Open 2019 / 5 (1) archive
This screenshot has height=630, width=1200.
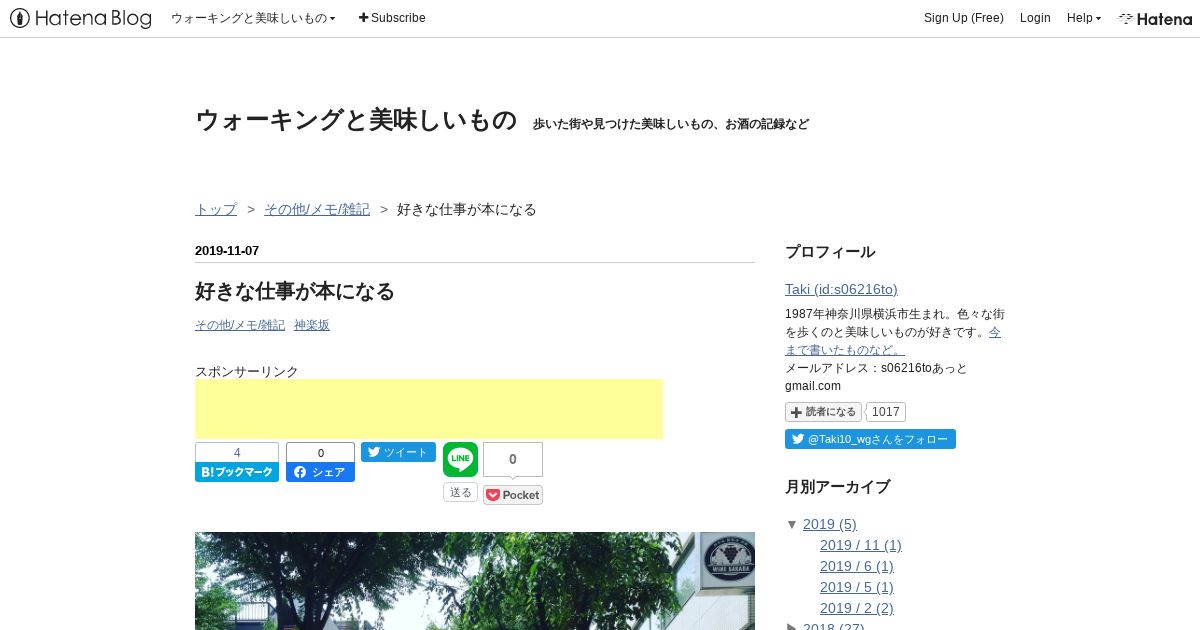(856, 587)
